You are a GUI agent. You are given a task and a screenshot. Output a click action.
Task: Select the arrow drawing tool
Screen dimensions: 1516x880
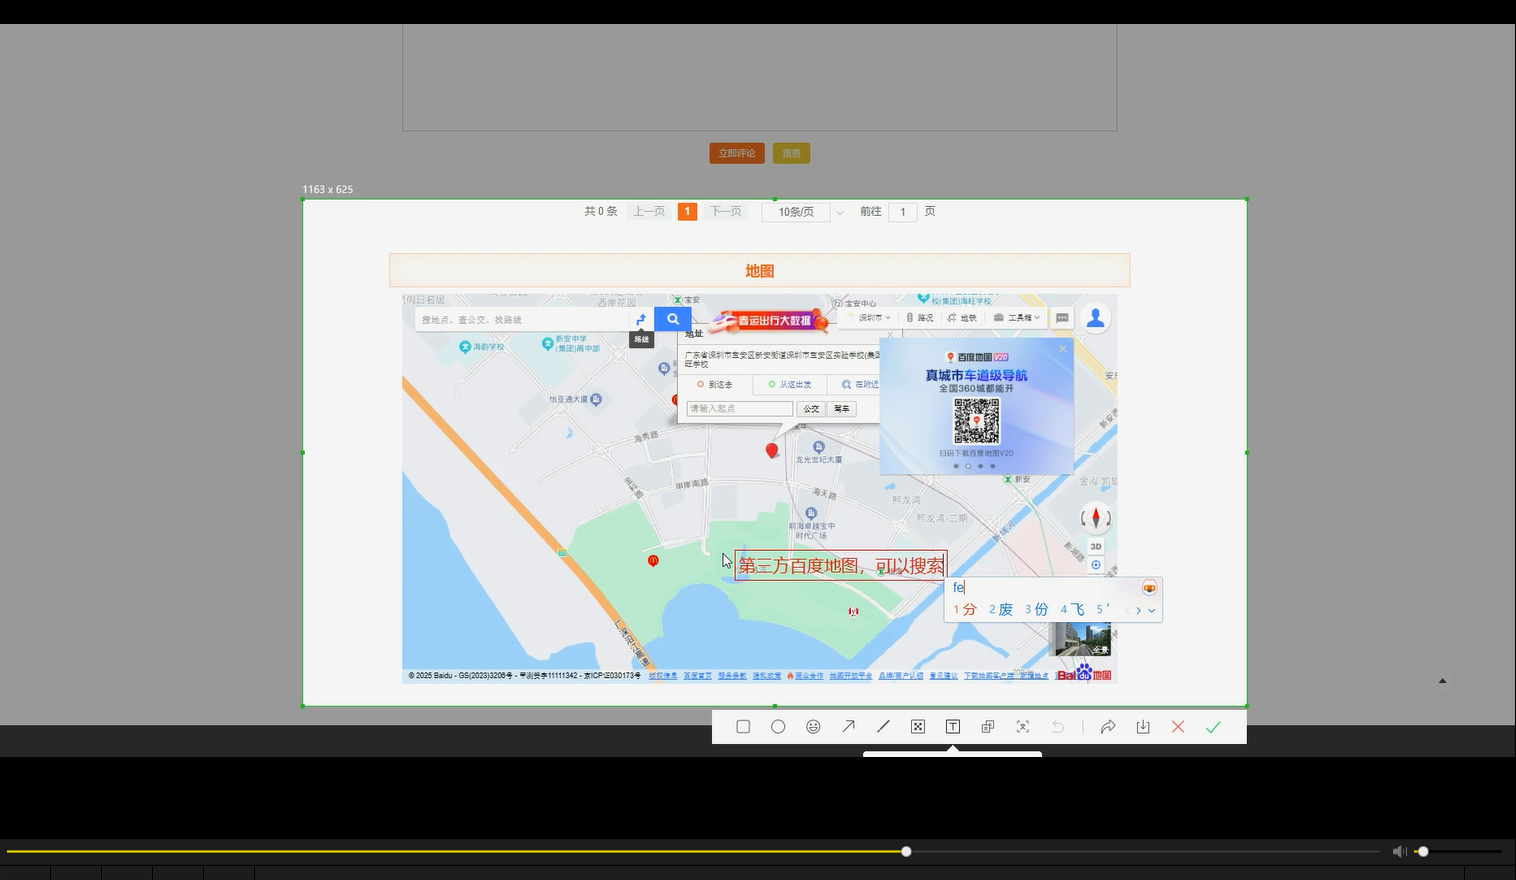click(848, 727)
